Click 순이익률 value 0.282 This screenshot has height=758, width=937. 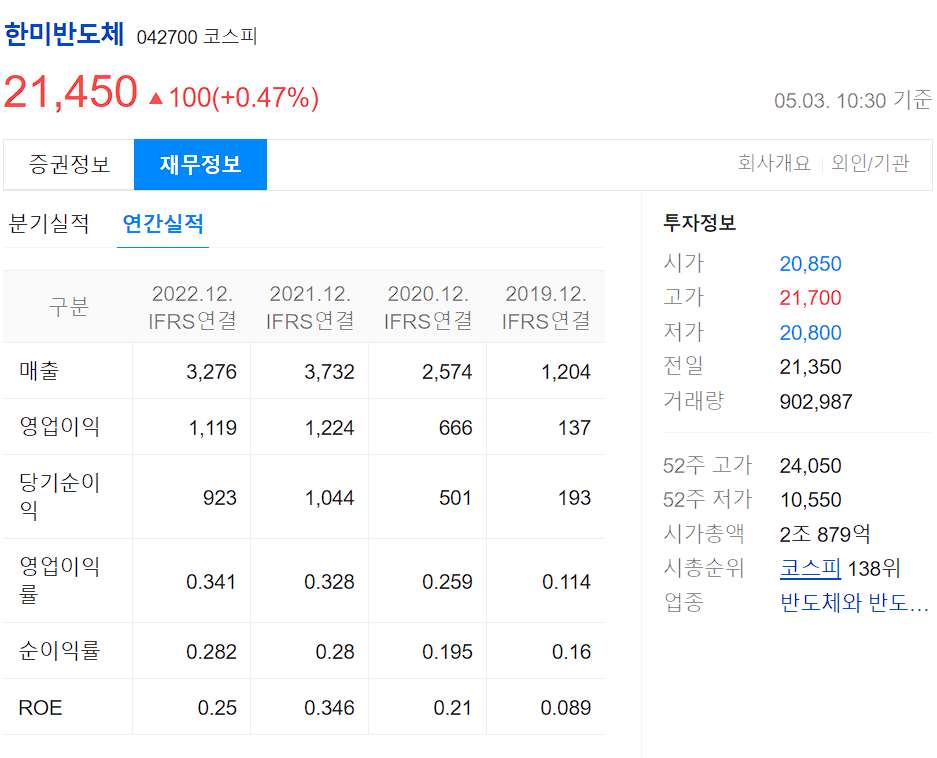(x=212, y=651)
